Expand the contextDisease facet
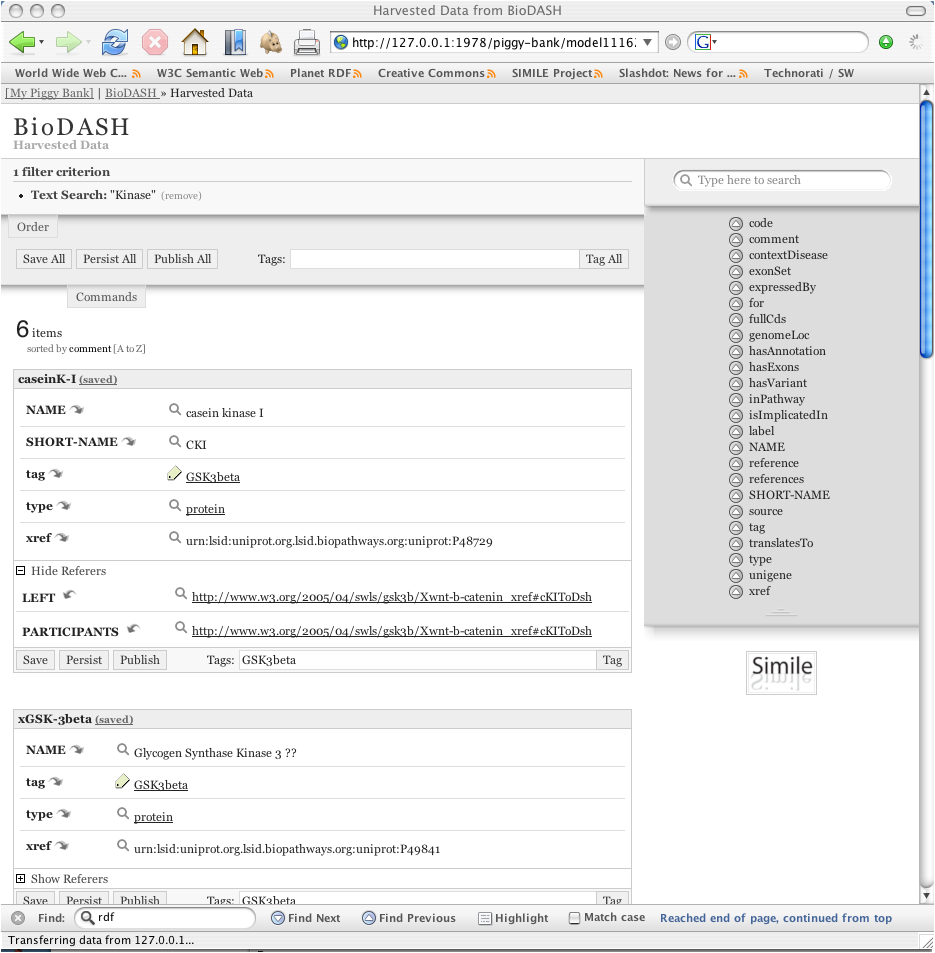This screenshot has height=953, width=935. point(735,255)
